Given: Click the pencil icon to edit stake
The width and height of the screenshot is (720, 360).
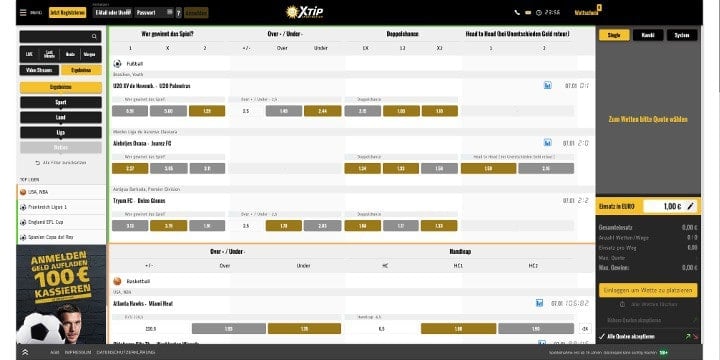Looking at the screenshot, I should (690, 207).
